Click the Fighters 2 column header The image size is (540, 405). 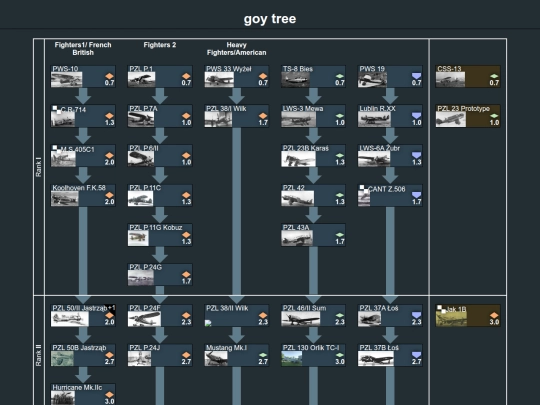(160, 45)
